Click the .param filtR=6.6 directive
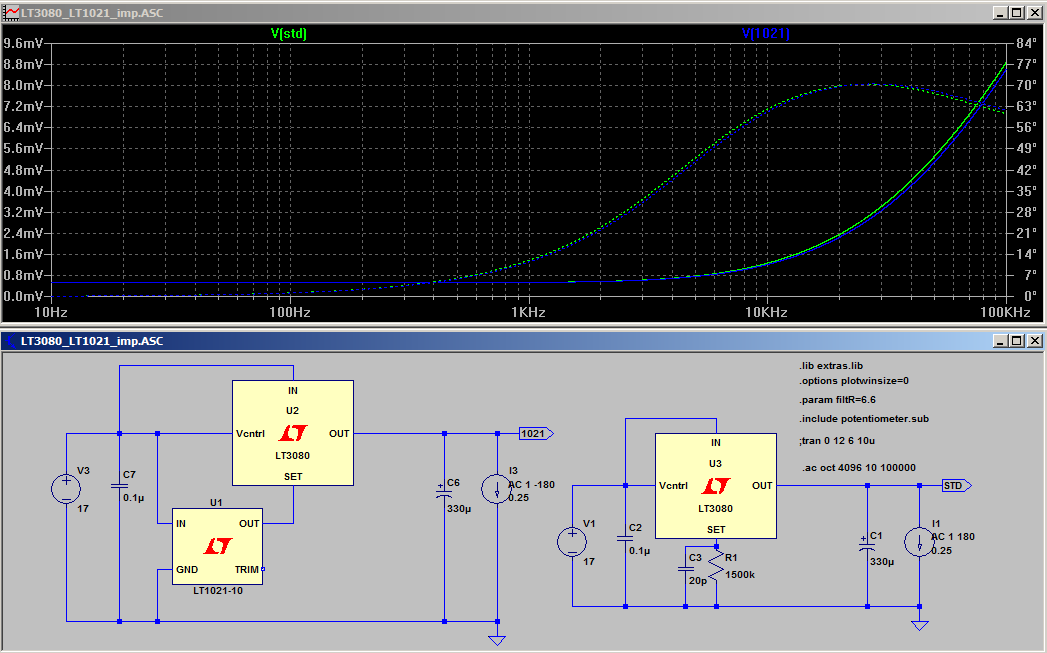Image resolution: width=1047 pixels, height=653 pixels. pos(837,399)
